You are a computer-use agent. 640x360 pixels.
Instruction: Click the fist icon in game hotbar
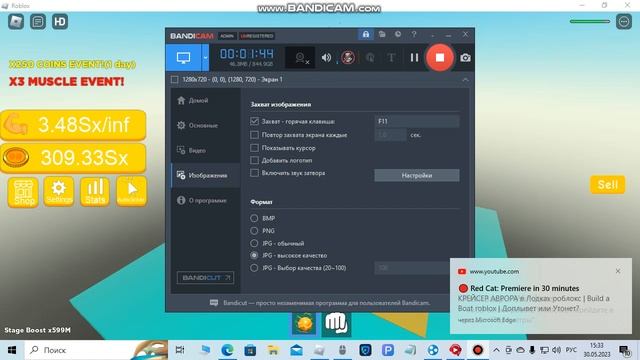click(336, 324)
